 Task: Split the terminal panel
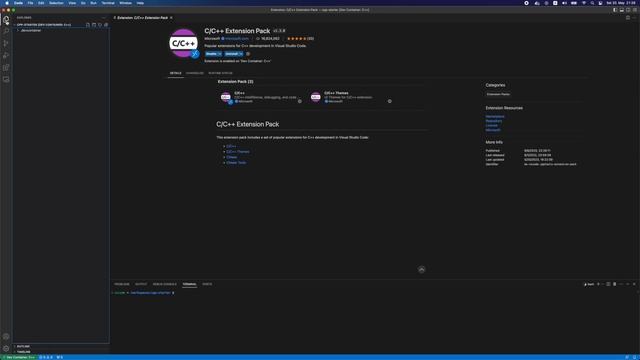[608, 284]
